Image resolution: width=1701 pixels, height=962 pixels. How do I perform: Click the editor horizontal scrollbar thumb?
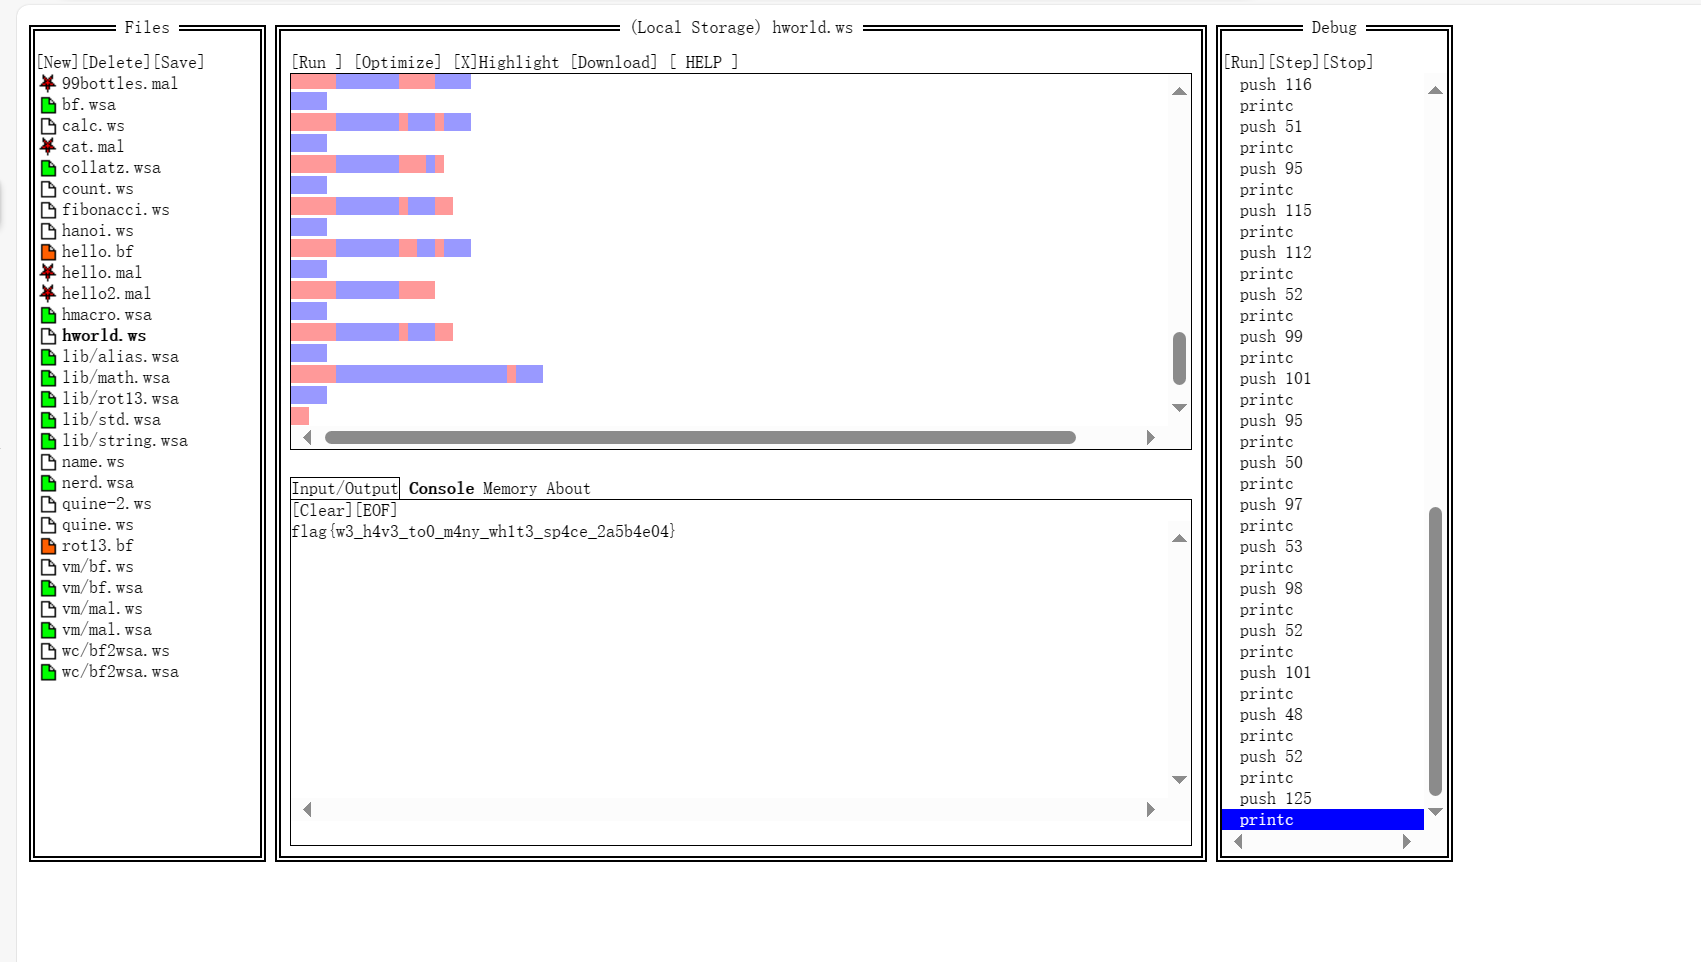click(700, 437)
